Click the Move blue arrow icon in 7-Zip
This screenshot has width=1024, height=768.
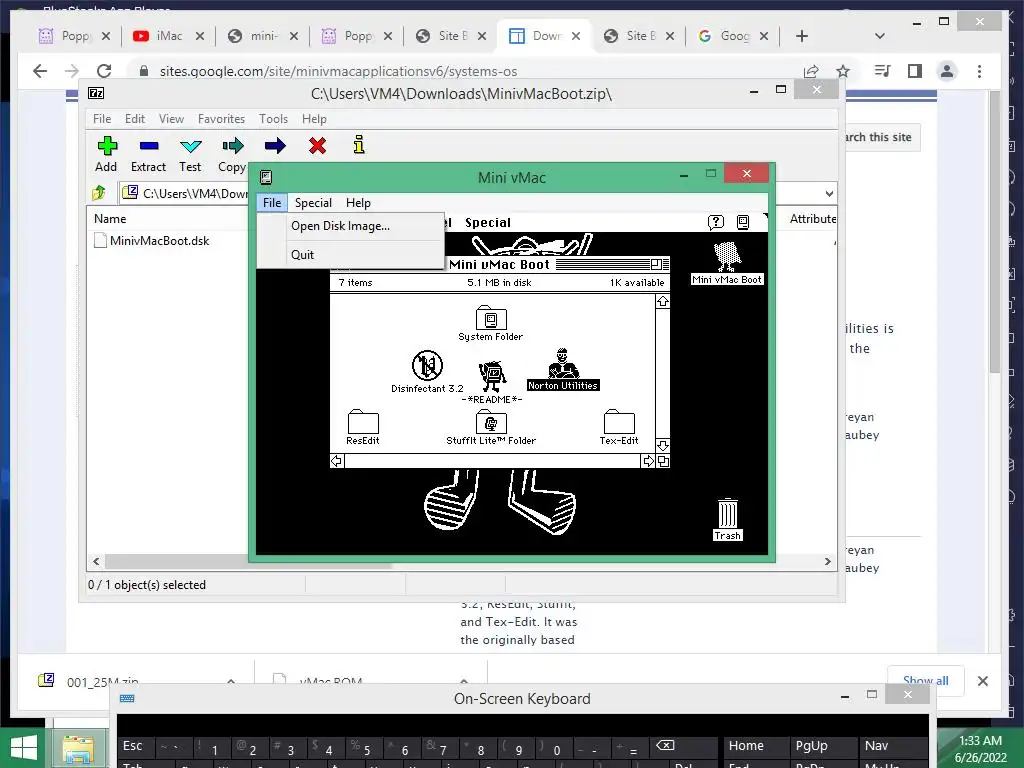click(275, 146)
